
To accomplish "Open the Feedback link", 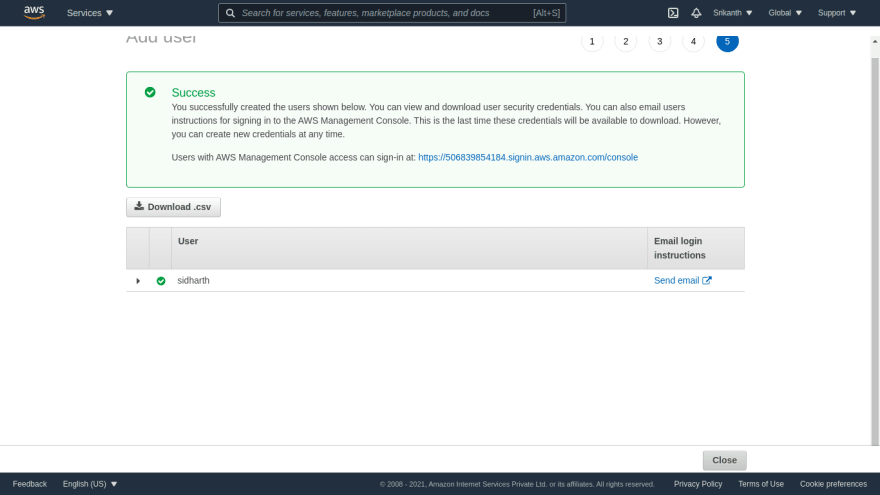I will click(x=30, y=484).
